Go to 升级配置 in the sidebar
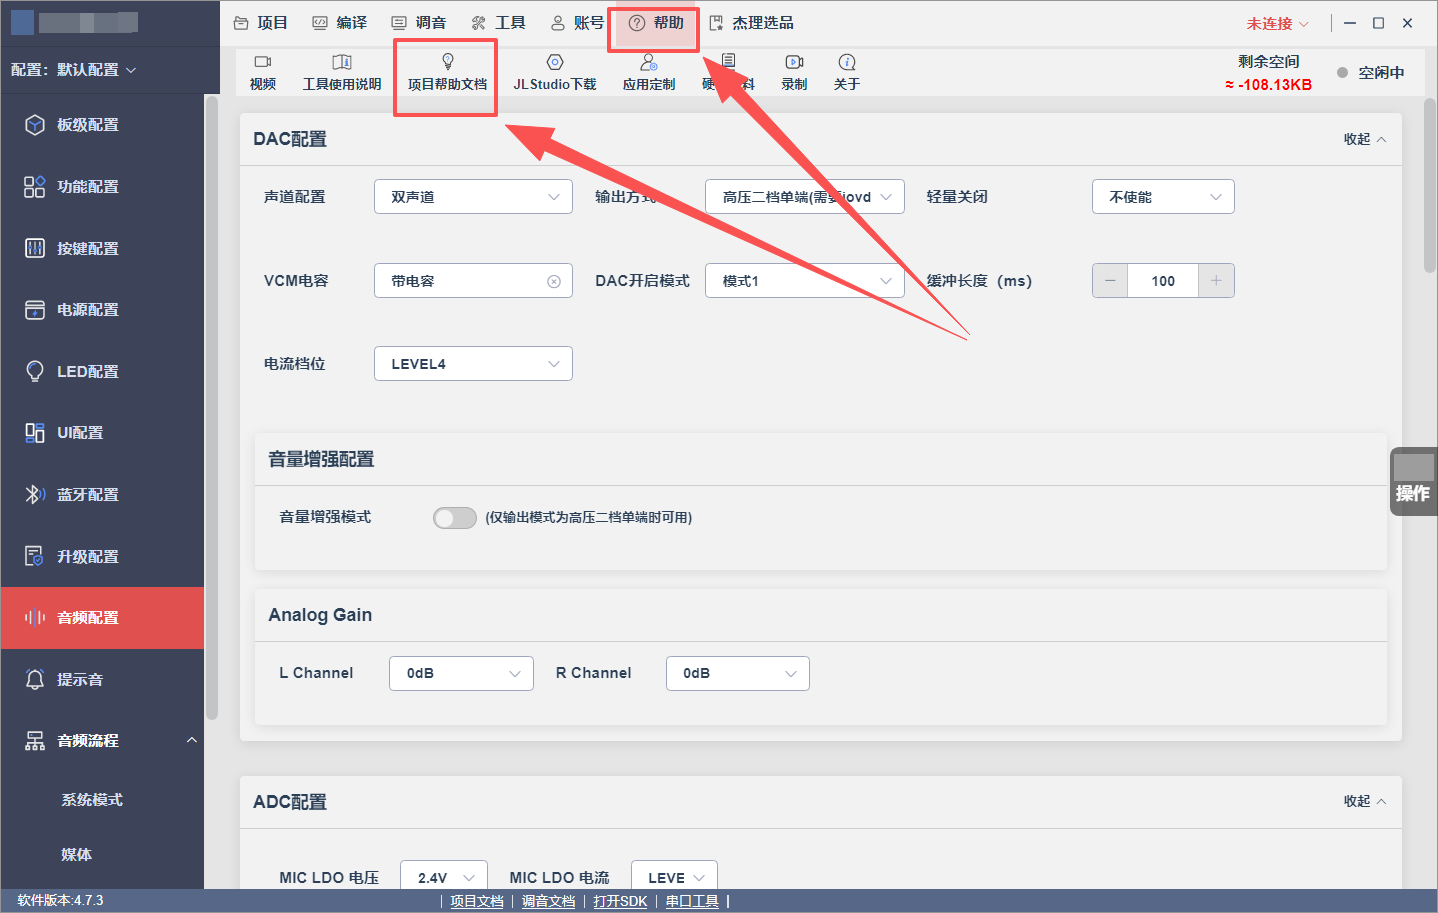1438x913 pixels. (102, 556)
